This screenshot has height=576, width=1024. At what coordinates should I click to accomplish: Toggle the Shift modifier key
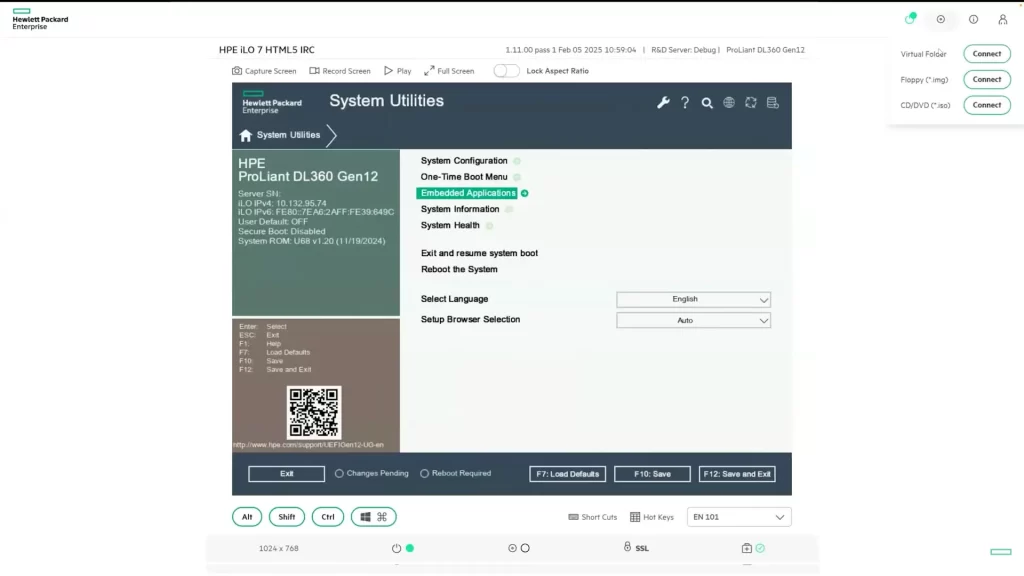[x=287, y=517]
